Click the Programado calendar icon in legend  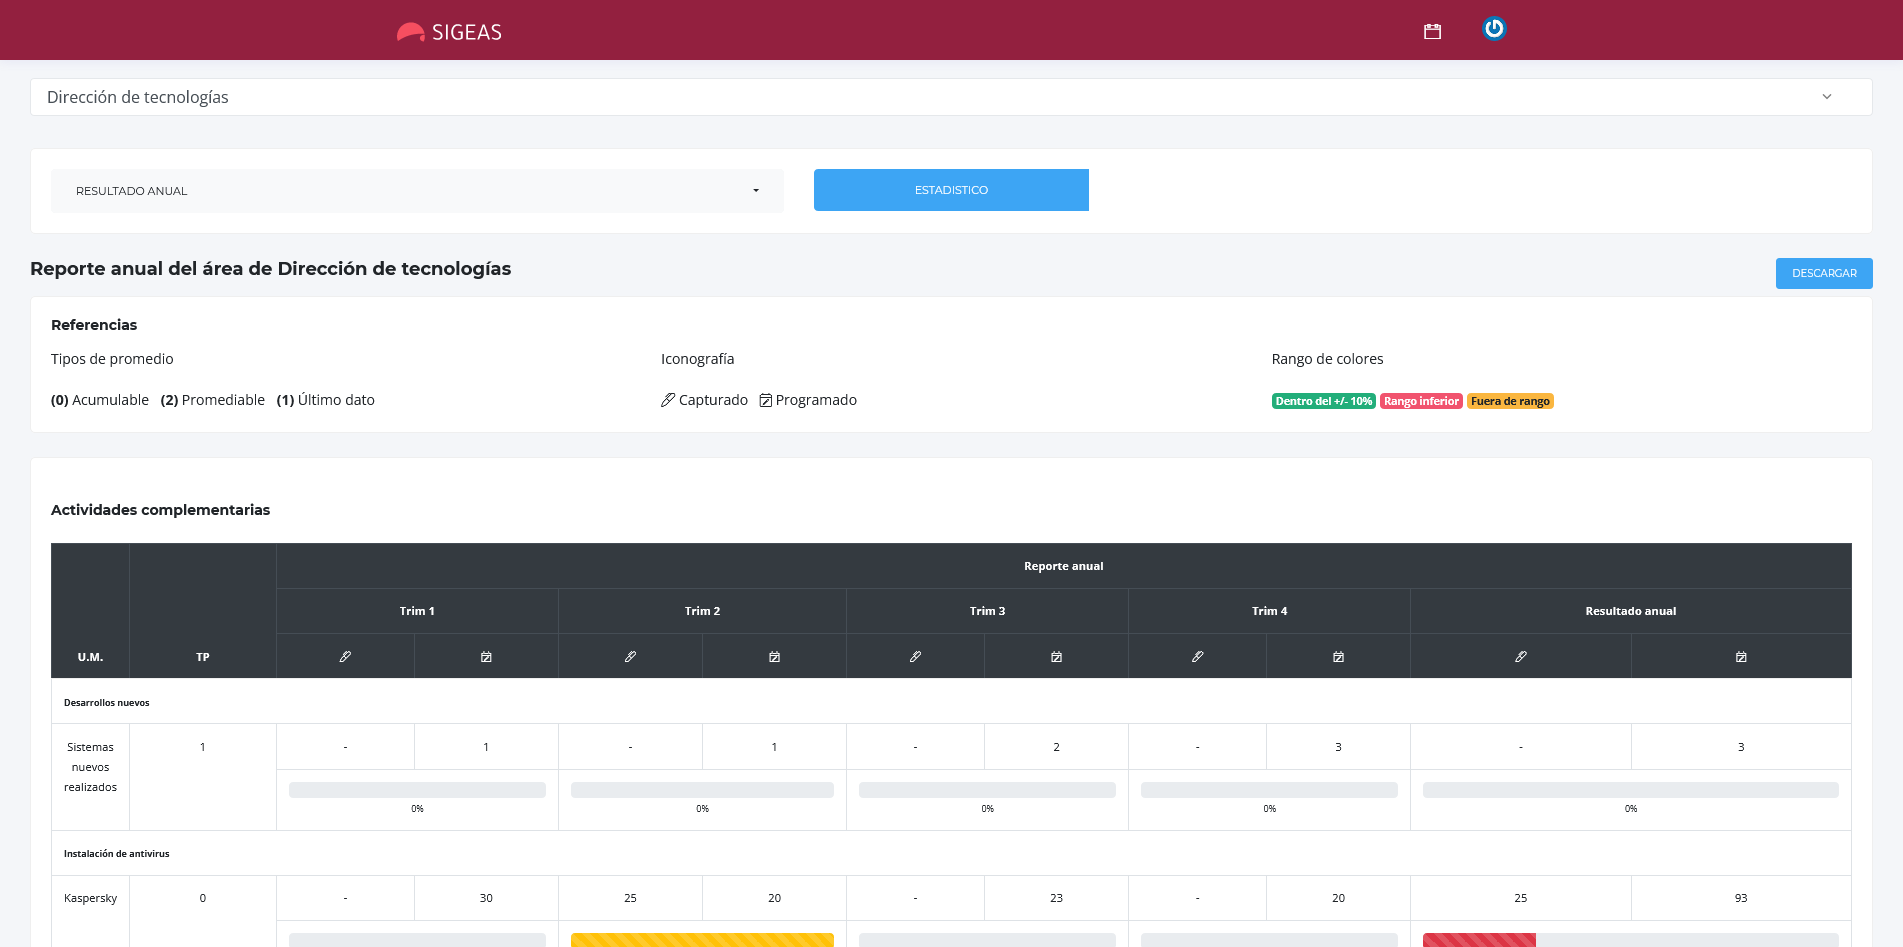click(765, 400)
